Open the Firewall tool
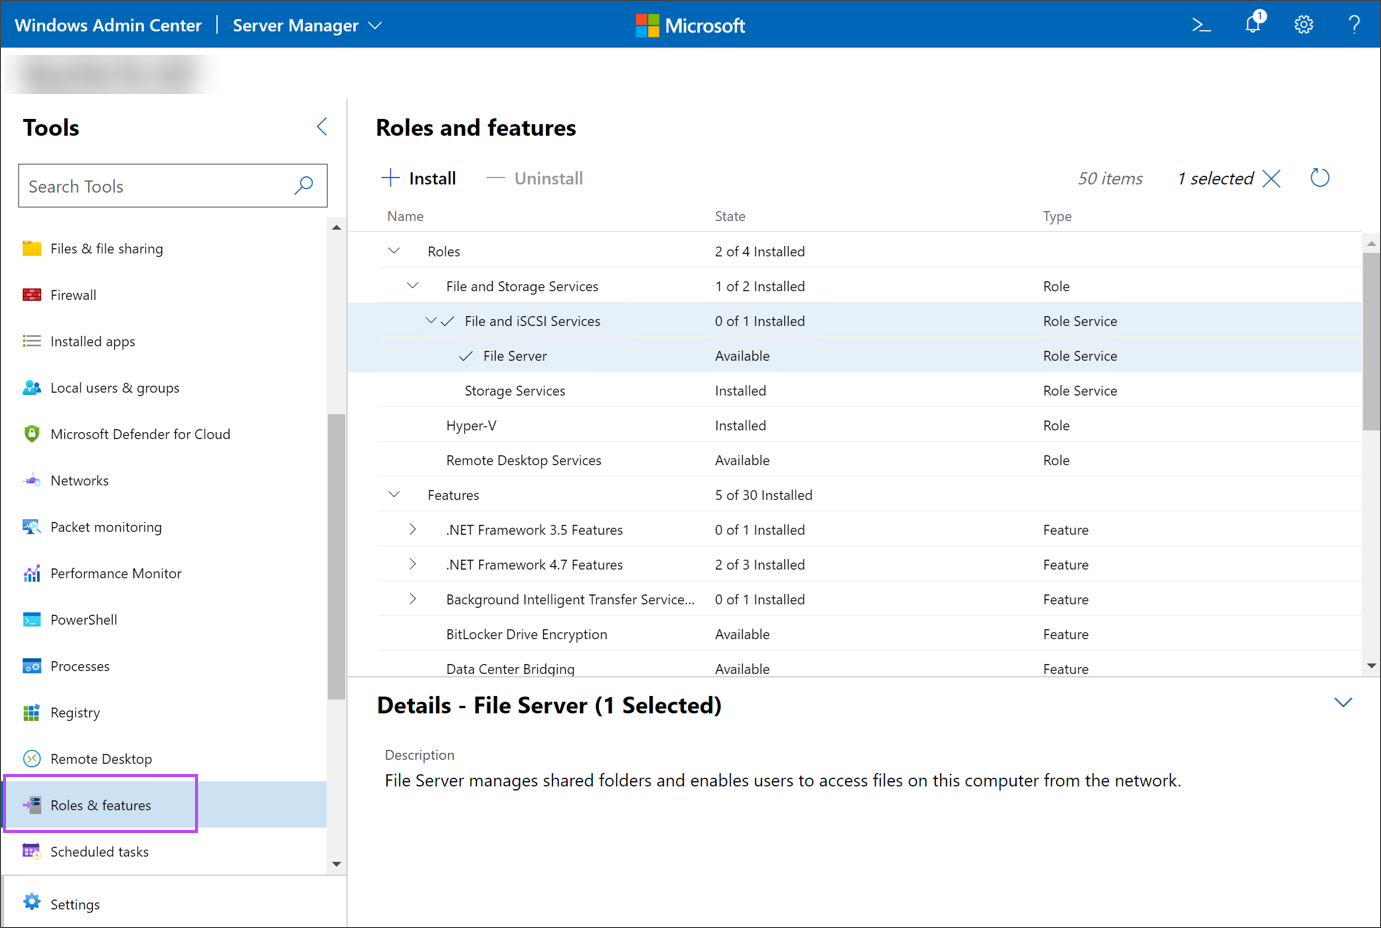Image resolution: width=1381 pixels, height=928 pixels. coord(73,295)
